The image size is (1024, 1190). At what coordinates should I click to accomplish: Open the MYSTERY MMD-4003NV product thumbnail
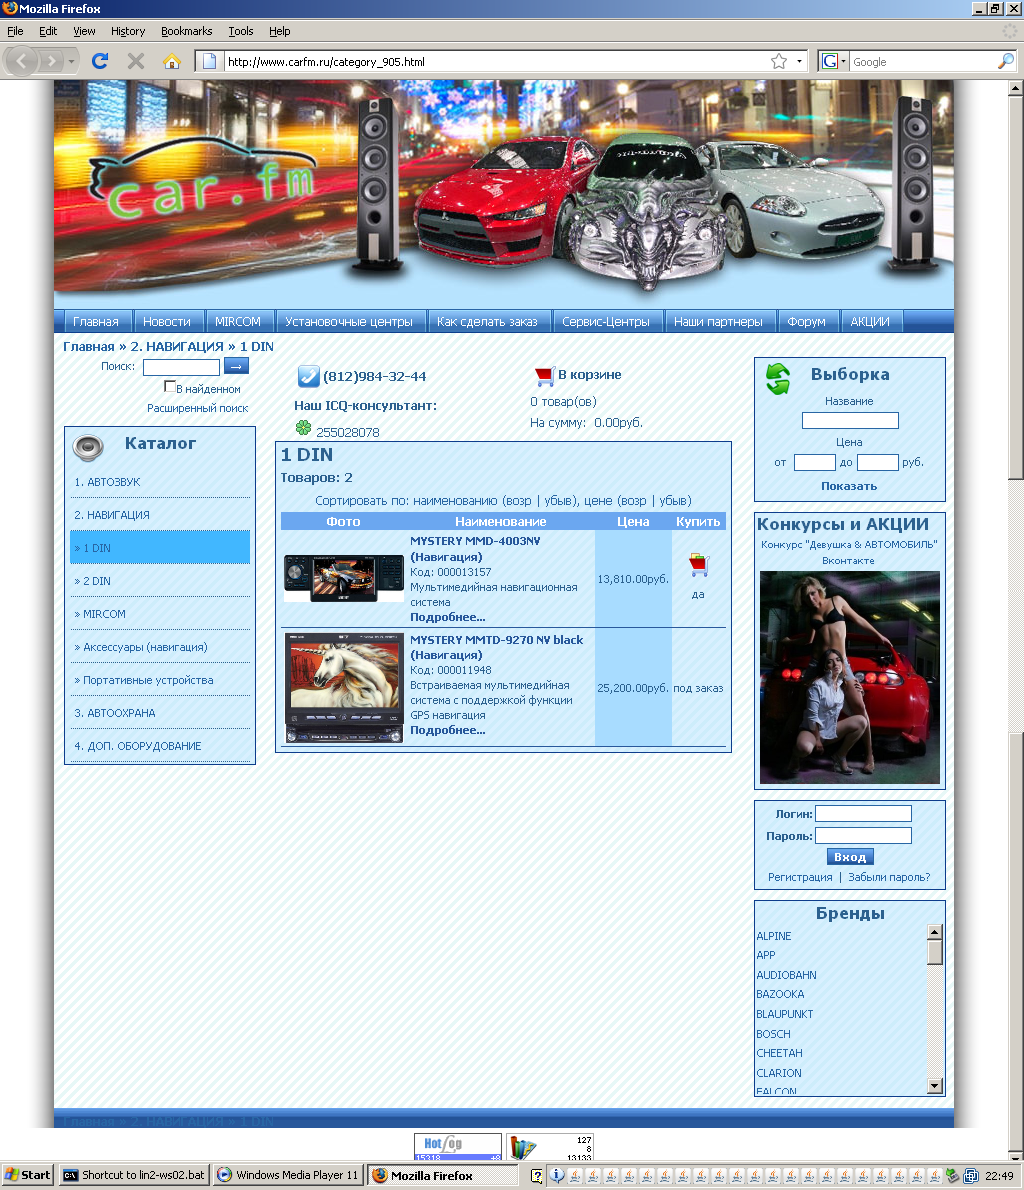[344, 578]
